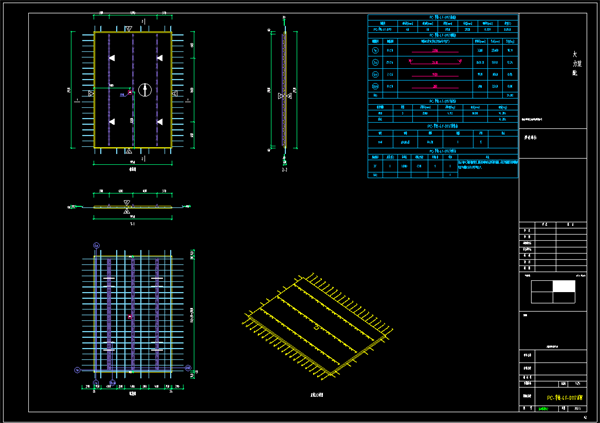Click the first circled rebar mark in the table
Viewport: 600px width, 423px height.
pyautogui.click(x=375, y=51)
